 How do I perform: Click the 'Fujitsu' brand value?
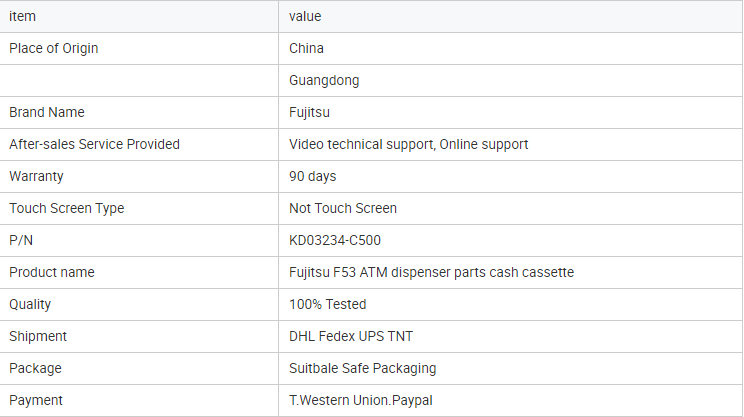[x=309, y=112]
